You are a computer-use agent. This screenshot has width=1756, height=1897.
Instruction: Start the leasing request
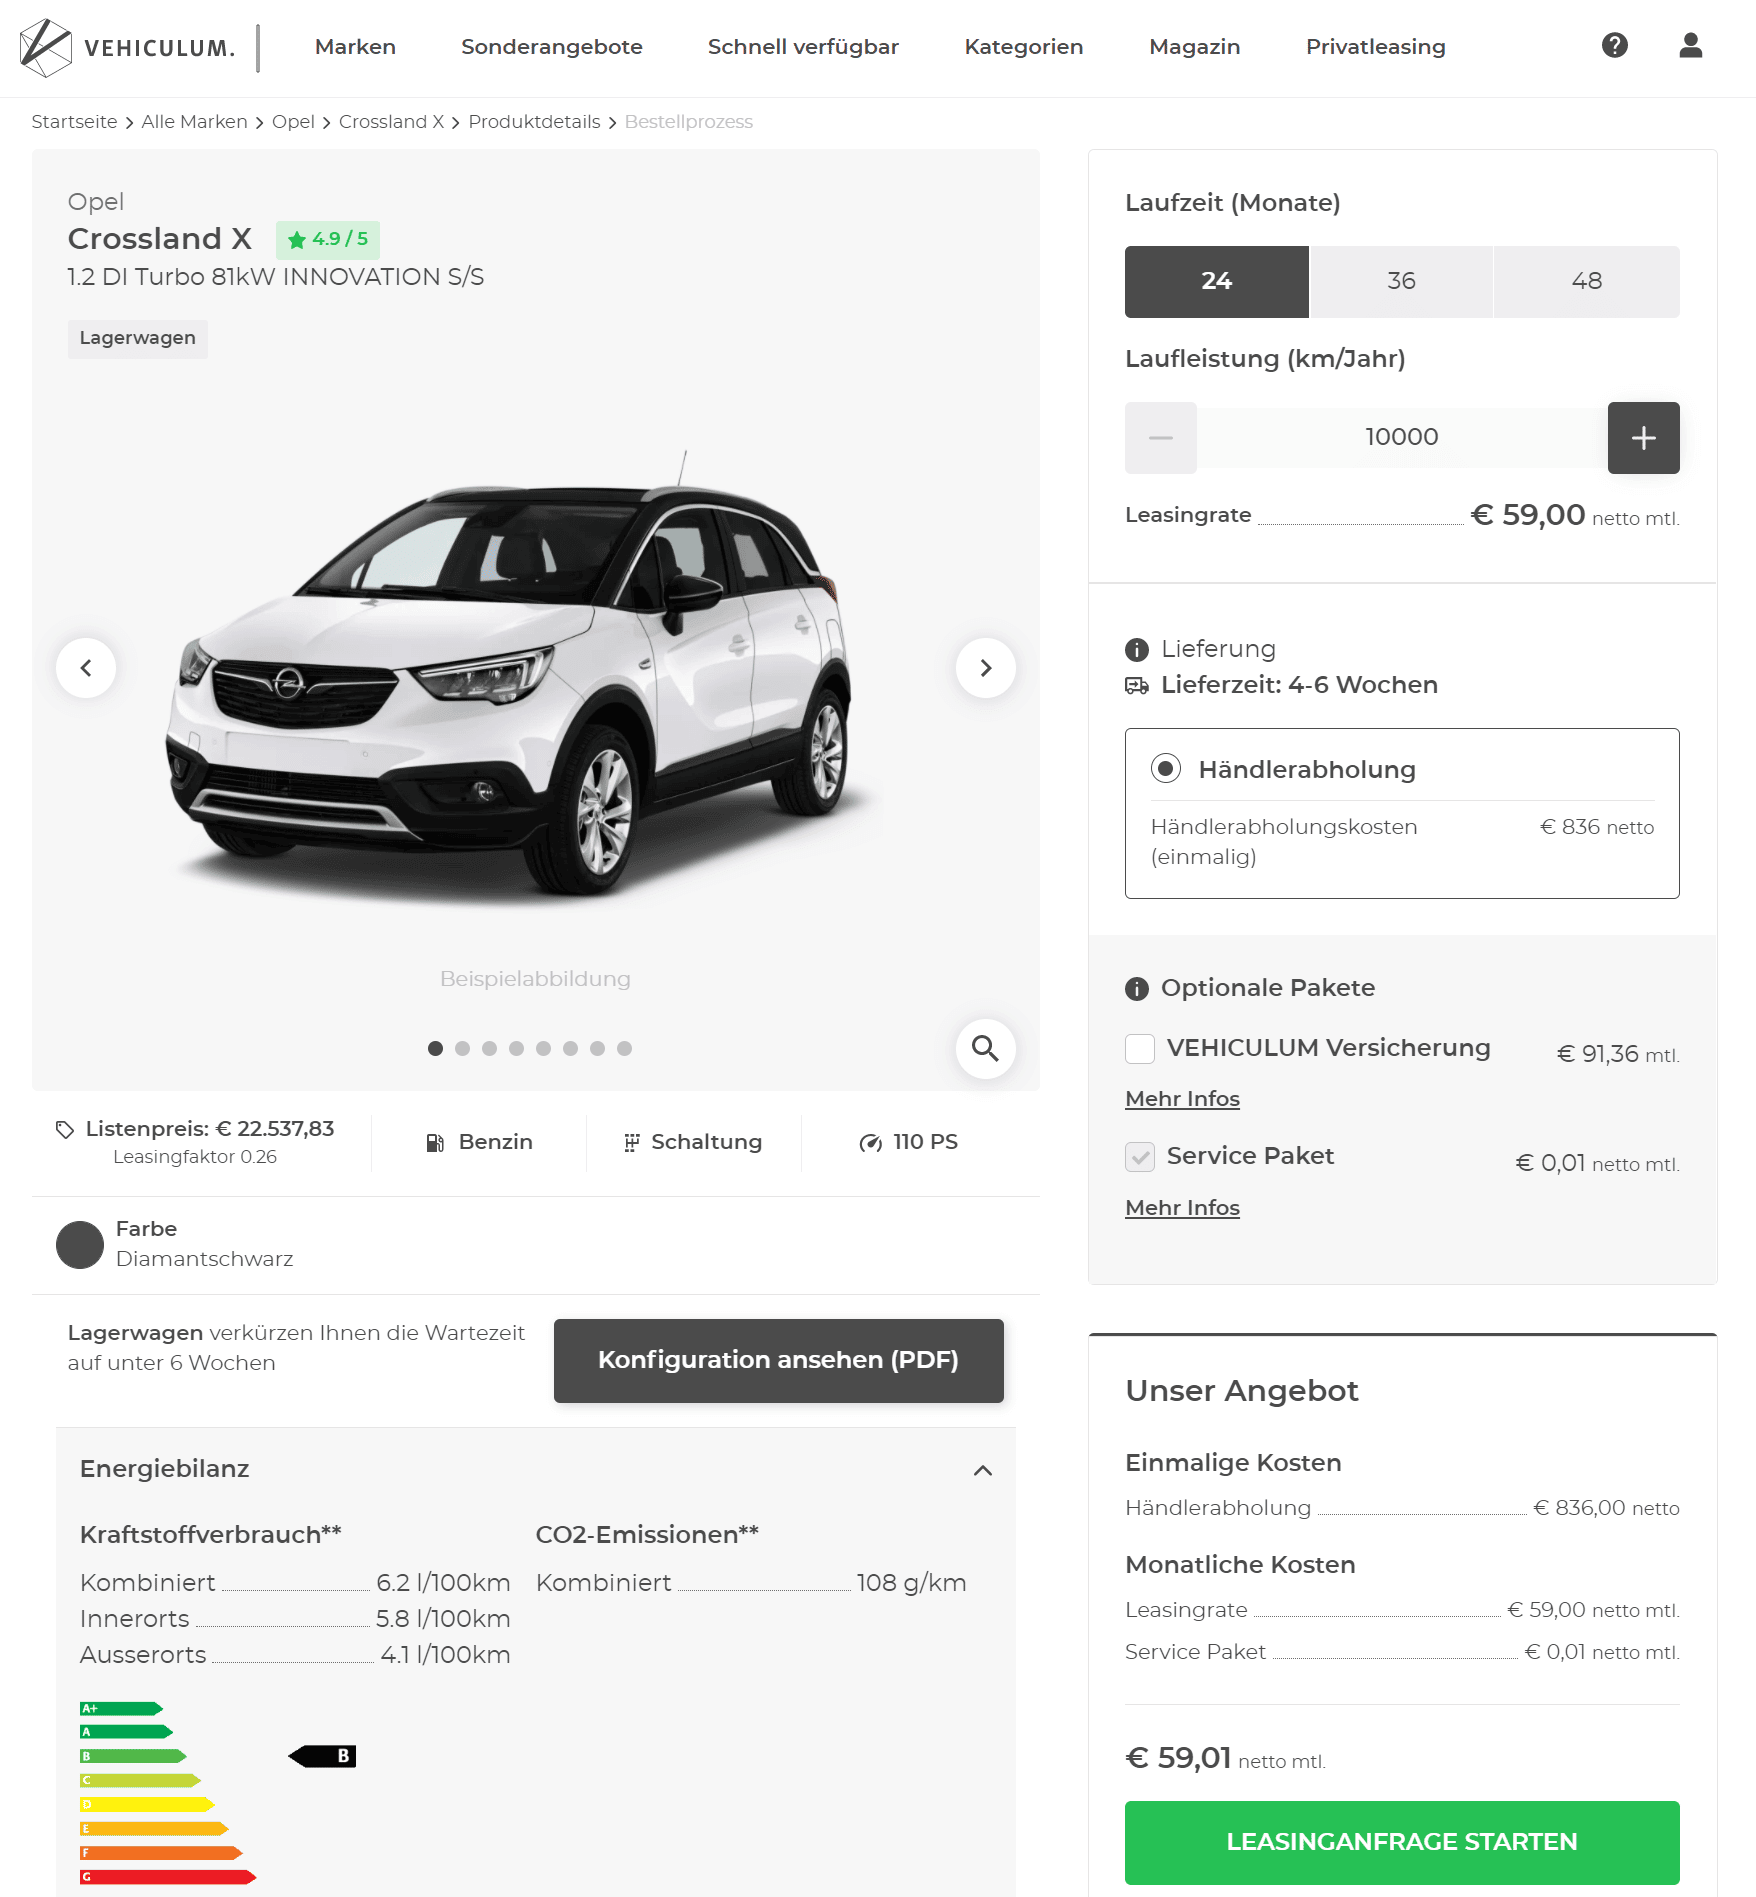(x=1402, y=1842)
